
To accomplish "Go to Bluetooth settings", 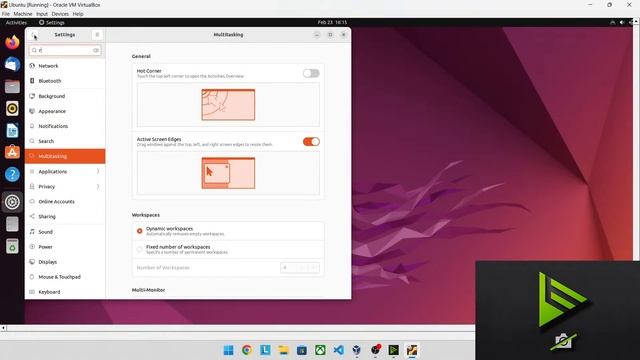I will tap(65, 81).
